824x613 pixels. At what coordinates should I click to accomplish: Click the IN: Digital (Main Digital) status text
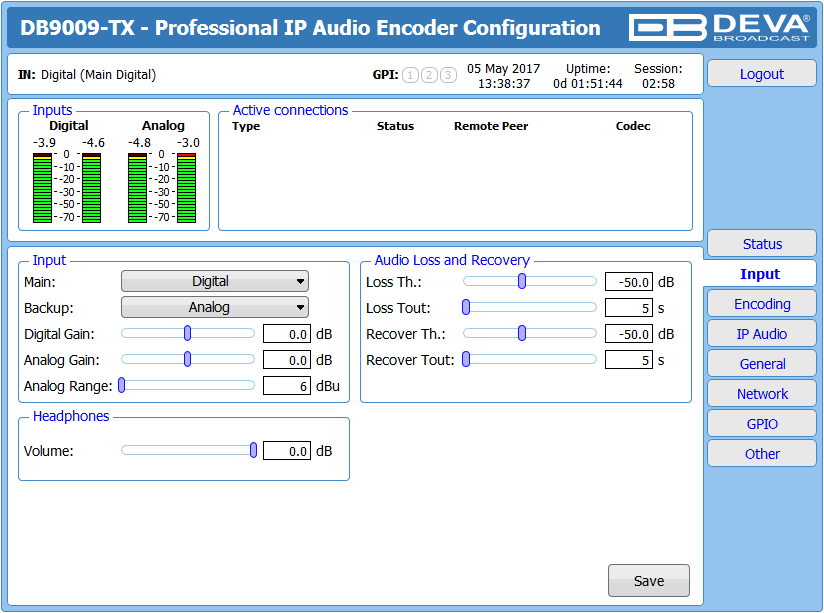coord(87,75)
